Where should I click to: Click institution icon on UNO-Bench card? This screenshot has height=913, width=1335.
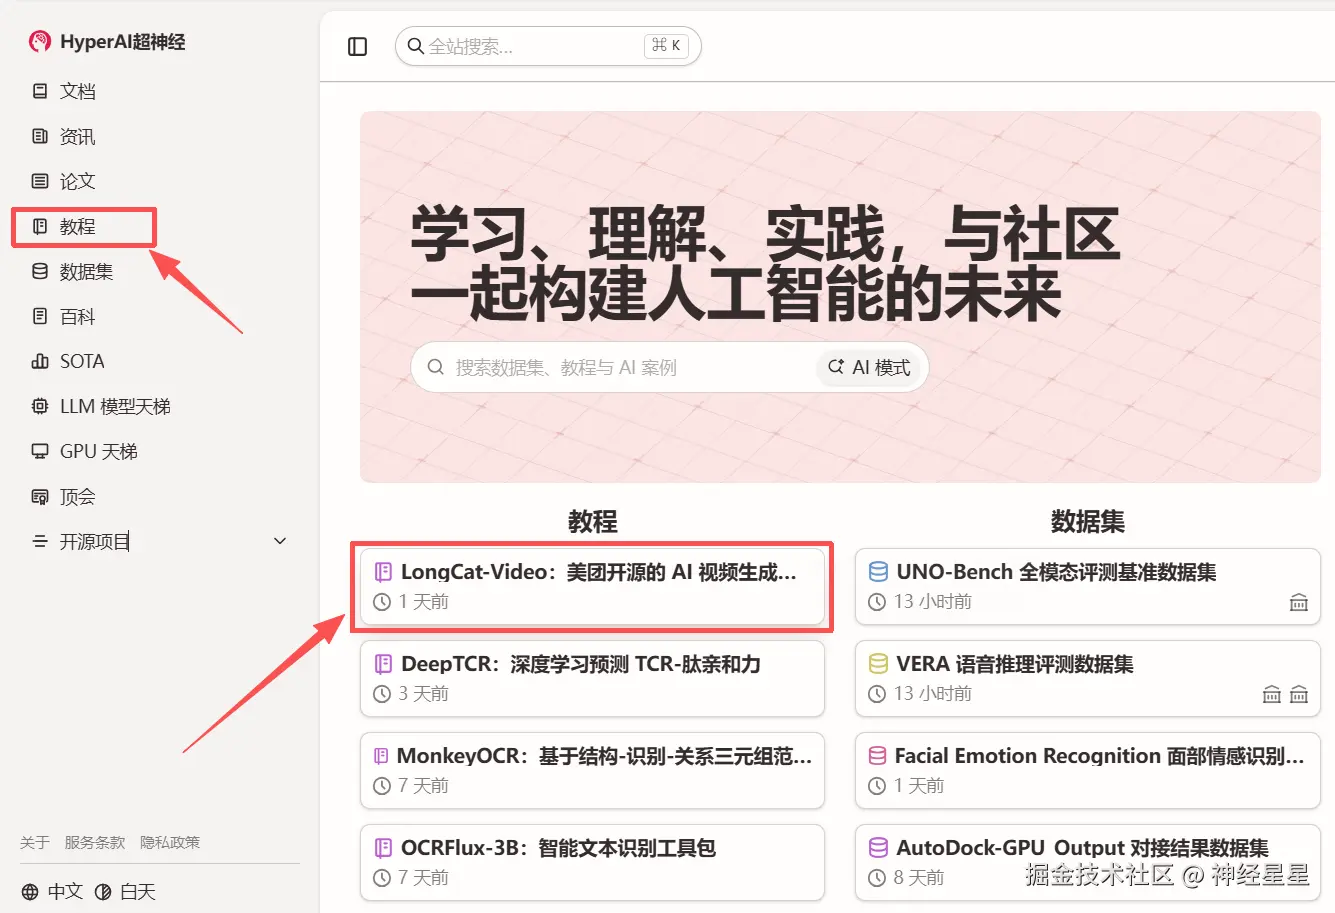coord(1298,602)
